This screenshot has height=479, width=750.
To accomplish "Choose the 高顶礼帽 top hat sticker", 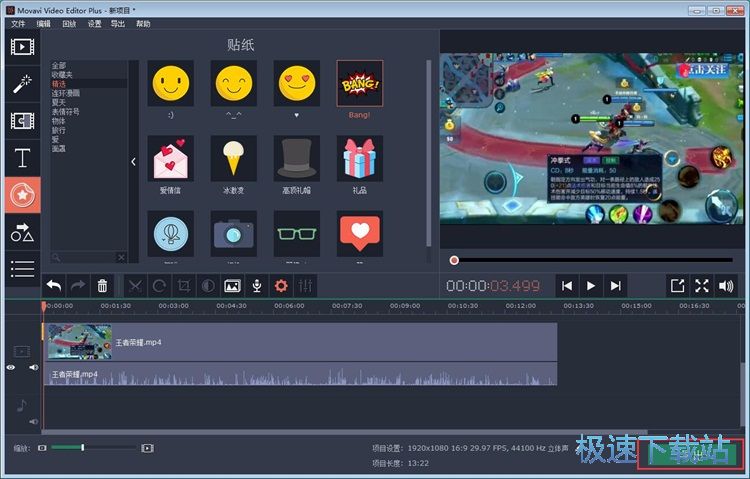I will [x=297, y=158].
